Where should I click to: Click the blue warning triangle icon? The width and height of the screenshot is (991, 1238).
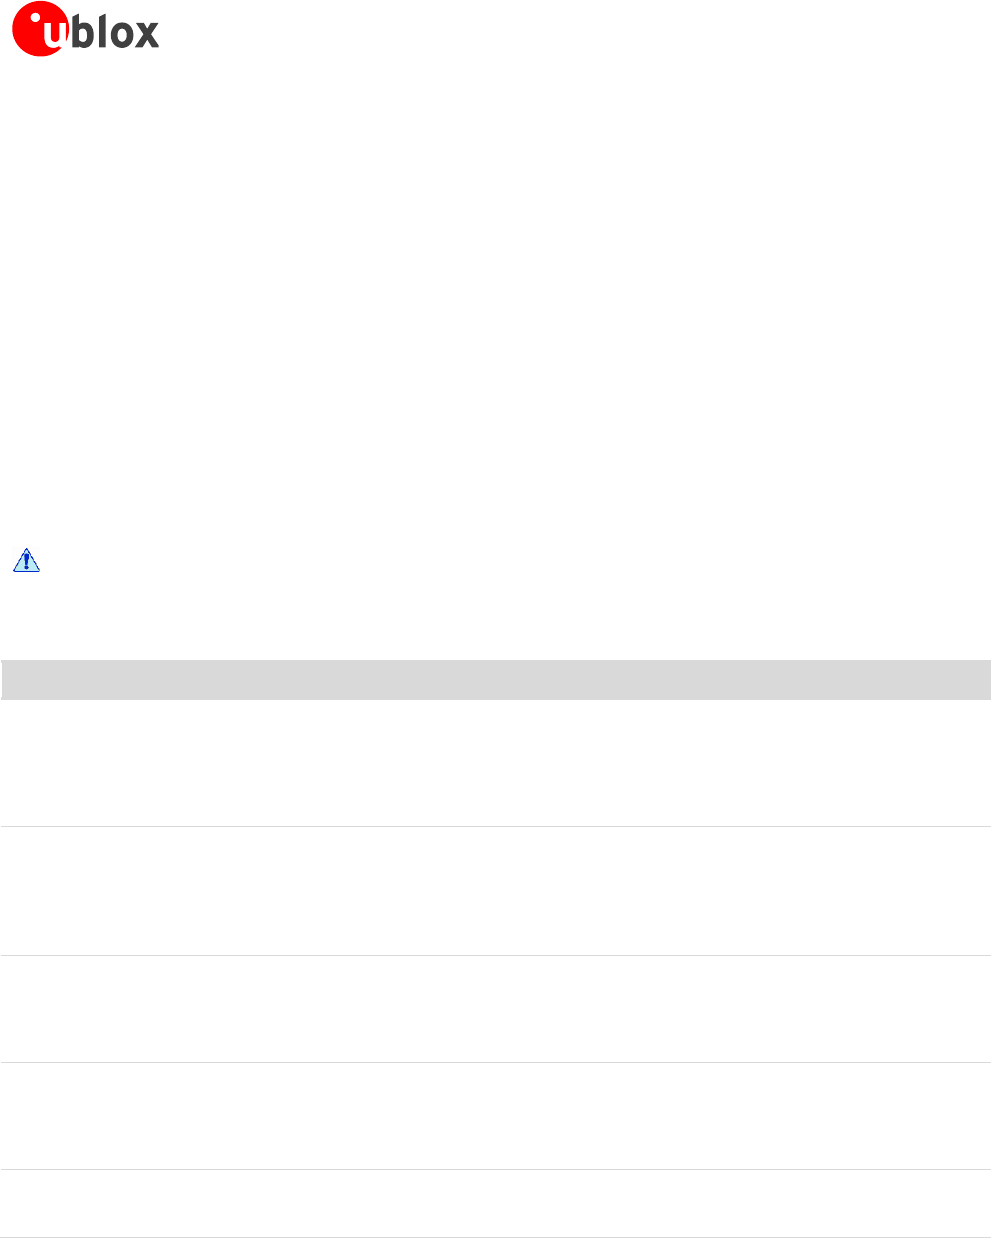[26, 560]
